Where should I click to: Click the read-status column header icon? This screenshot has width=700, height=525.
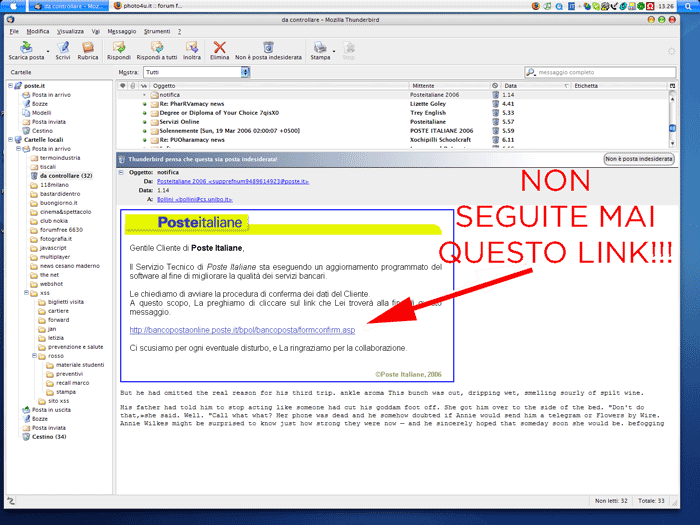pos(144,85)
